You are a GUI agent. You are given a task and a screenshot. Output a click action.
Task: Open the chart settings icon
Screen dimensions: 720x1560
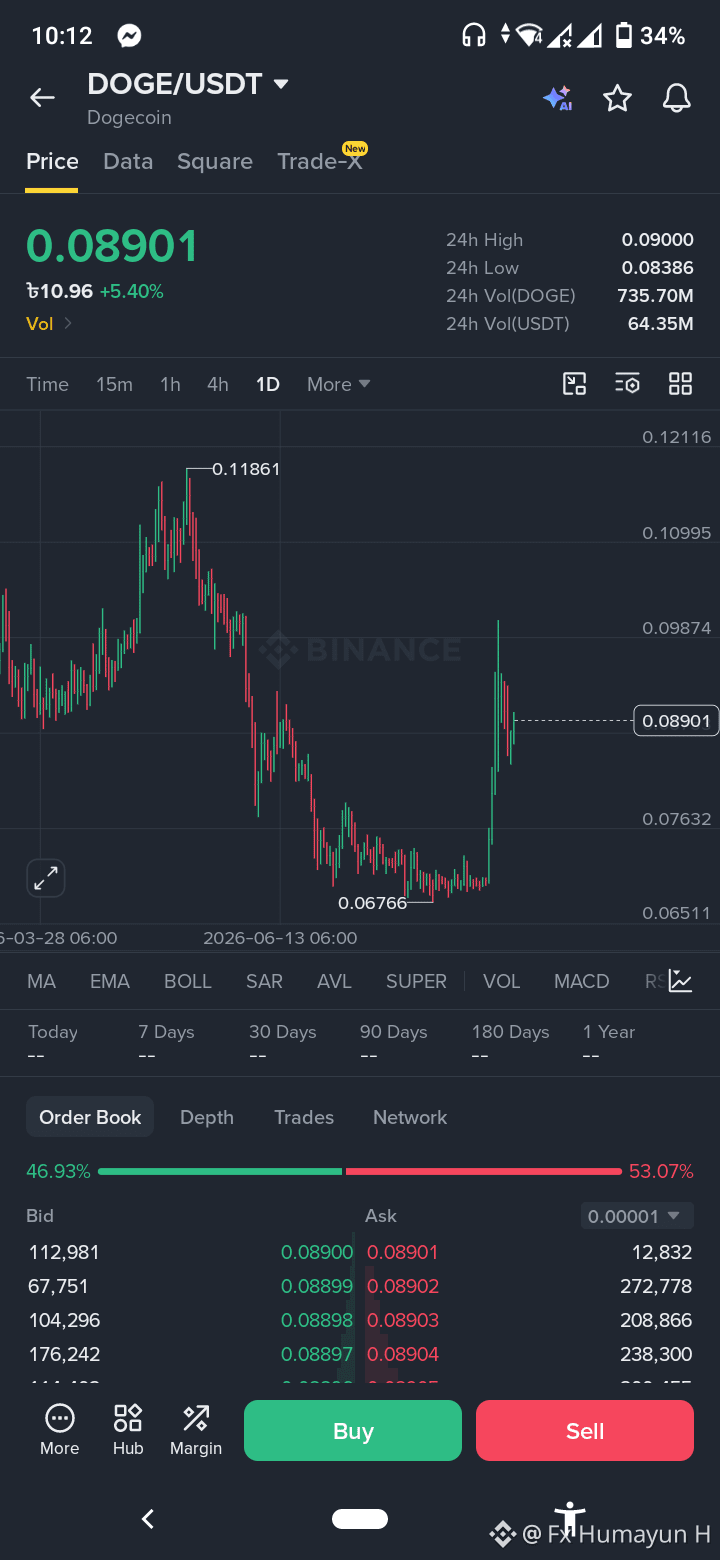pos(627,384)
